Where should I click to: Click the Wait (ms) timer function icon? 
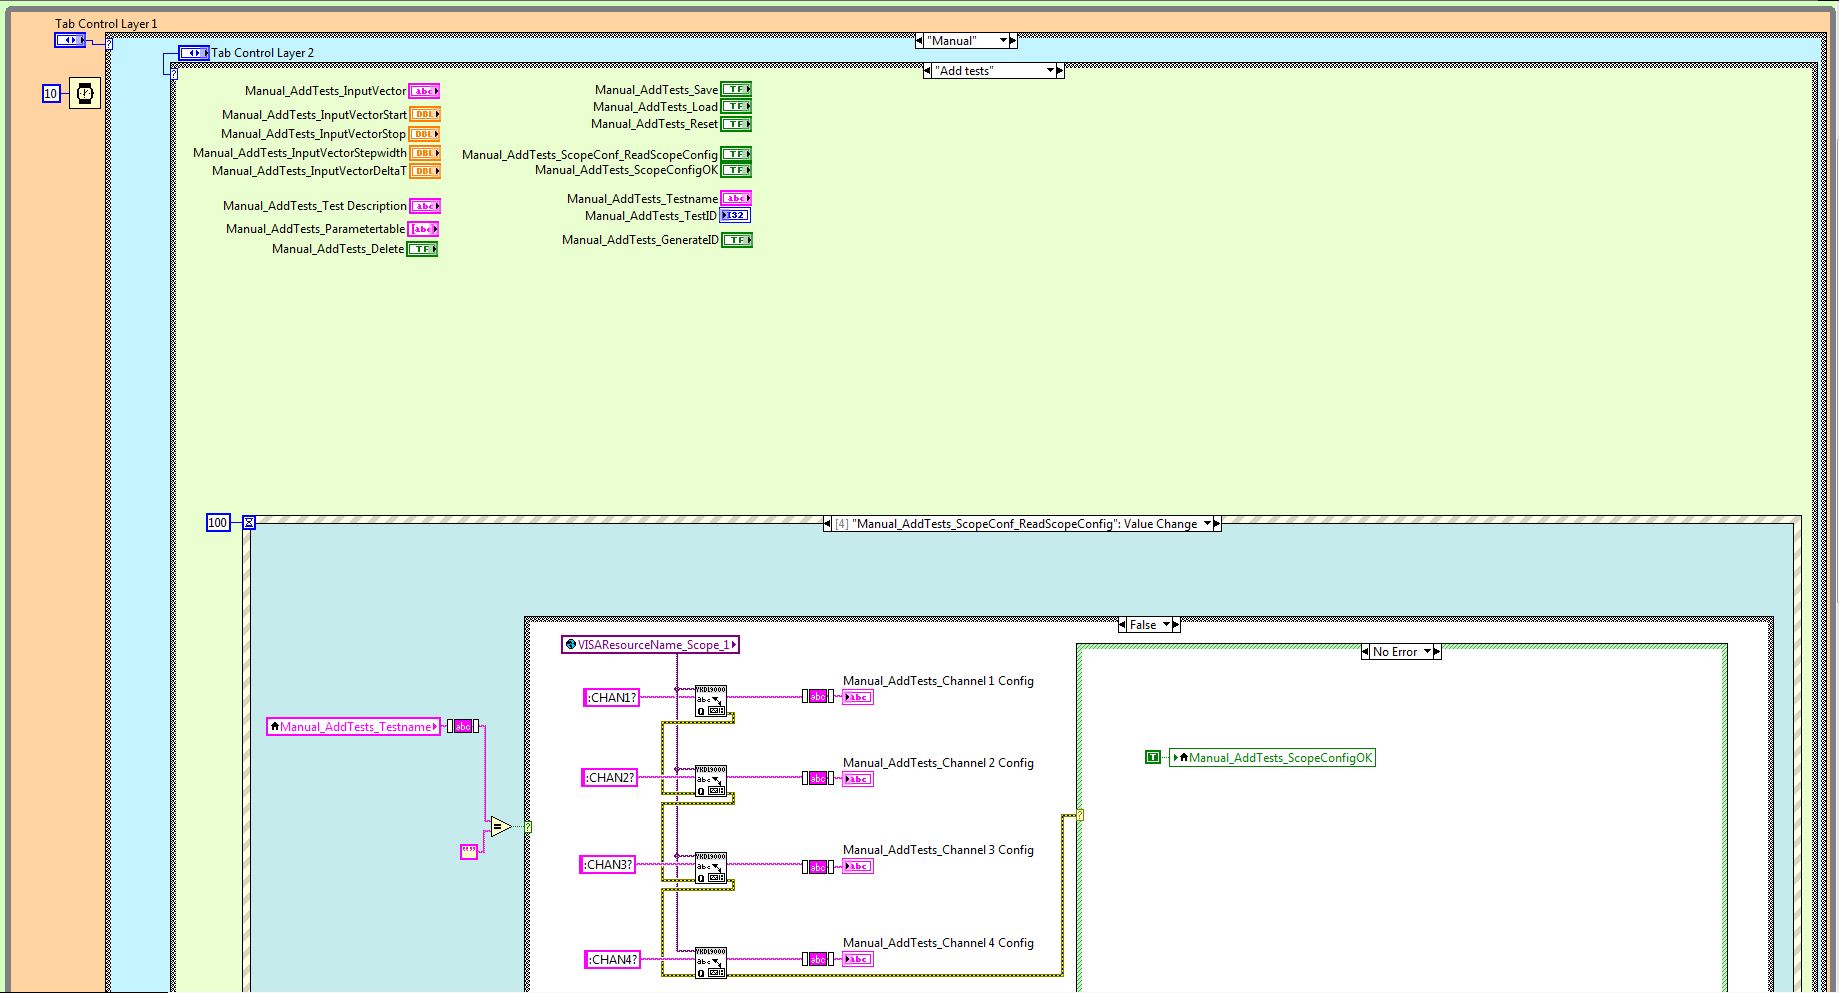(x=85, y=93)
